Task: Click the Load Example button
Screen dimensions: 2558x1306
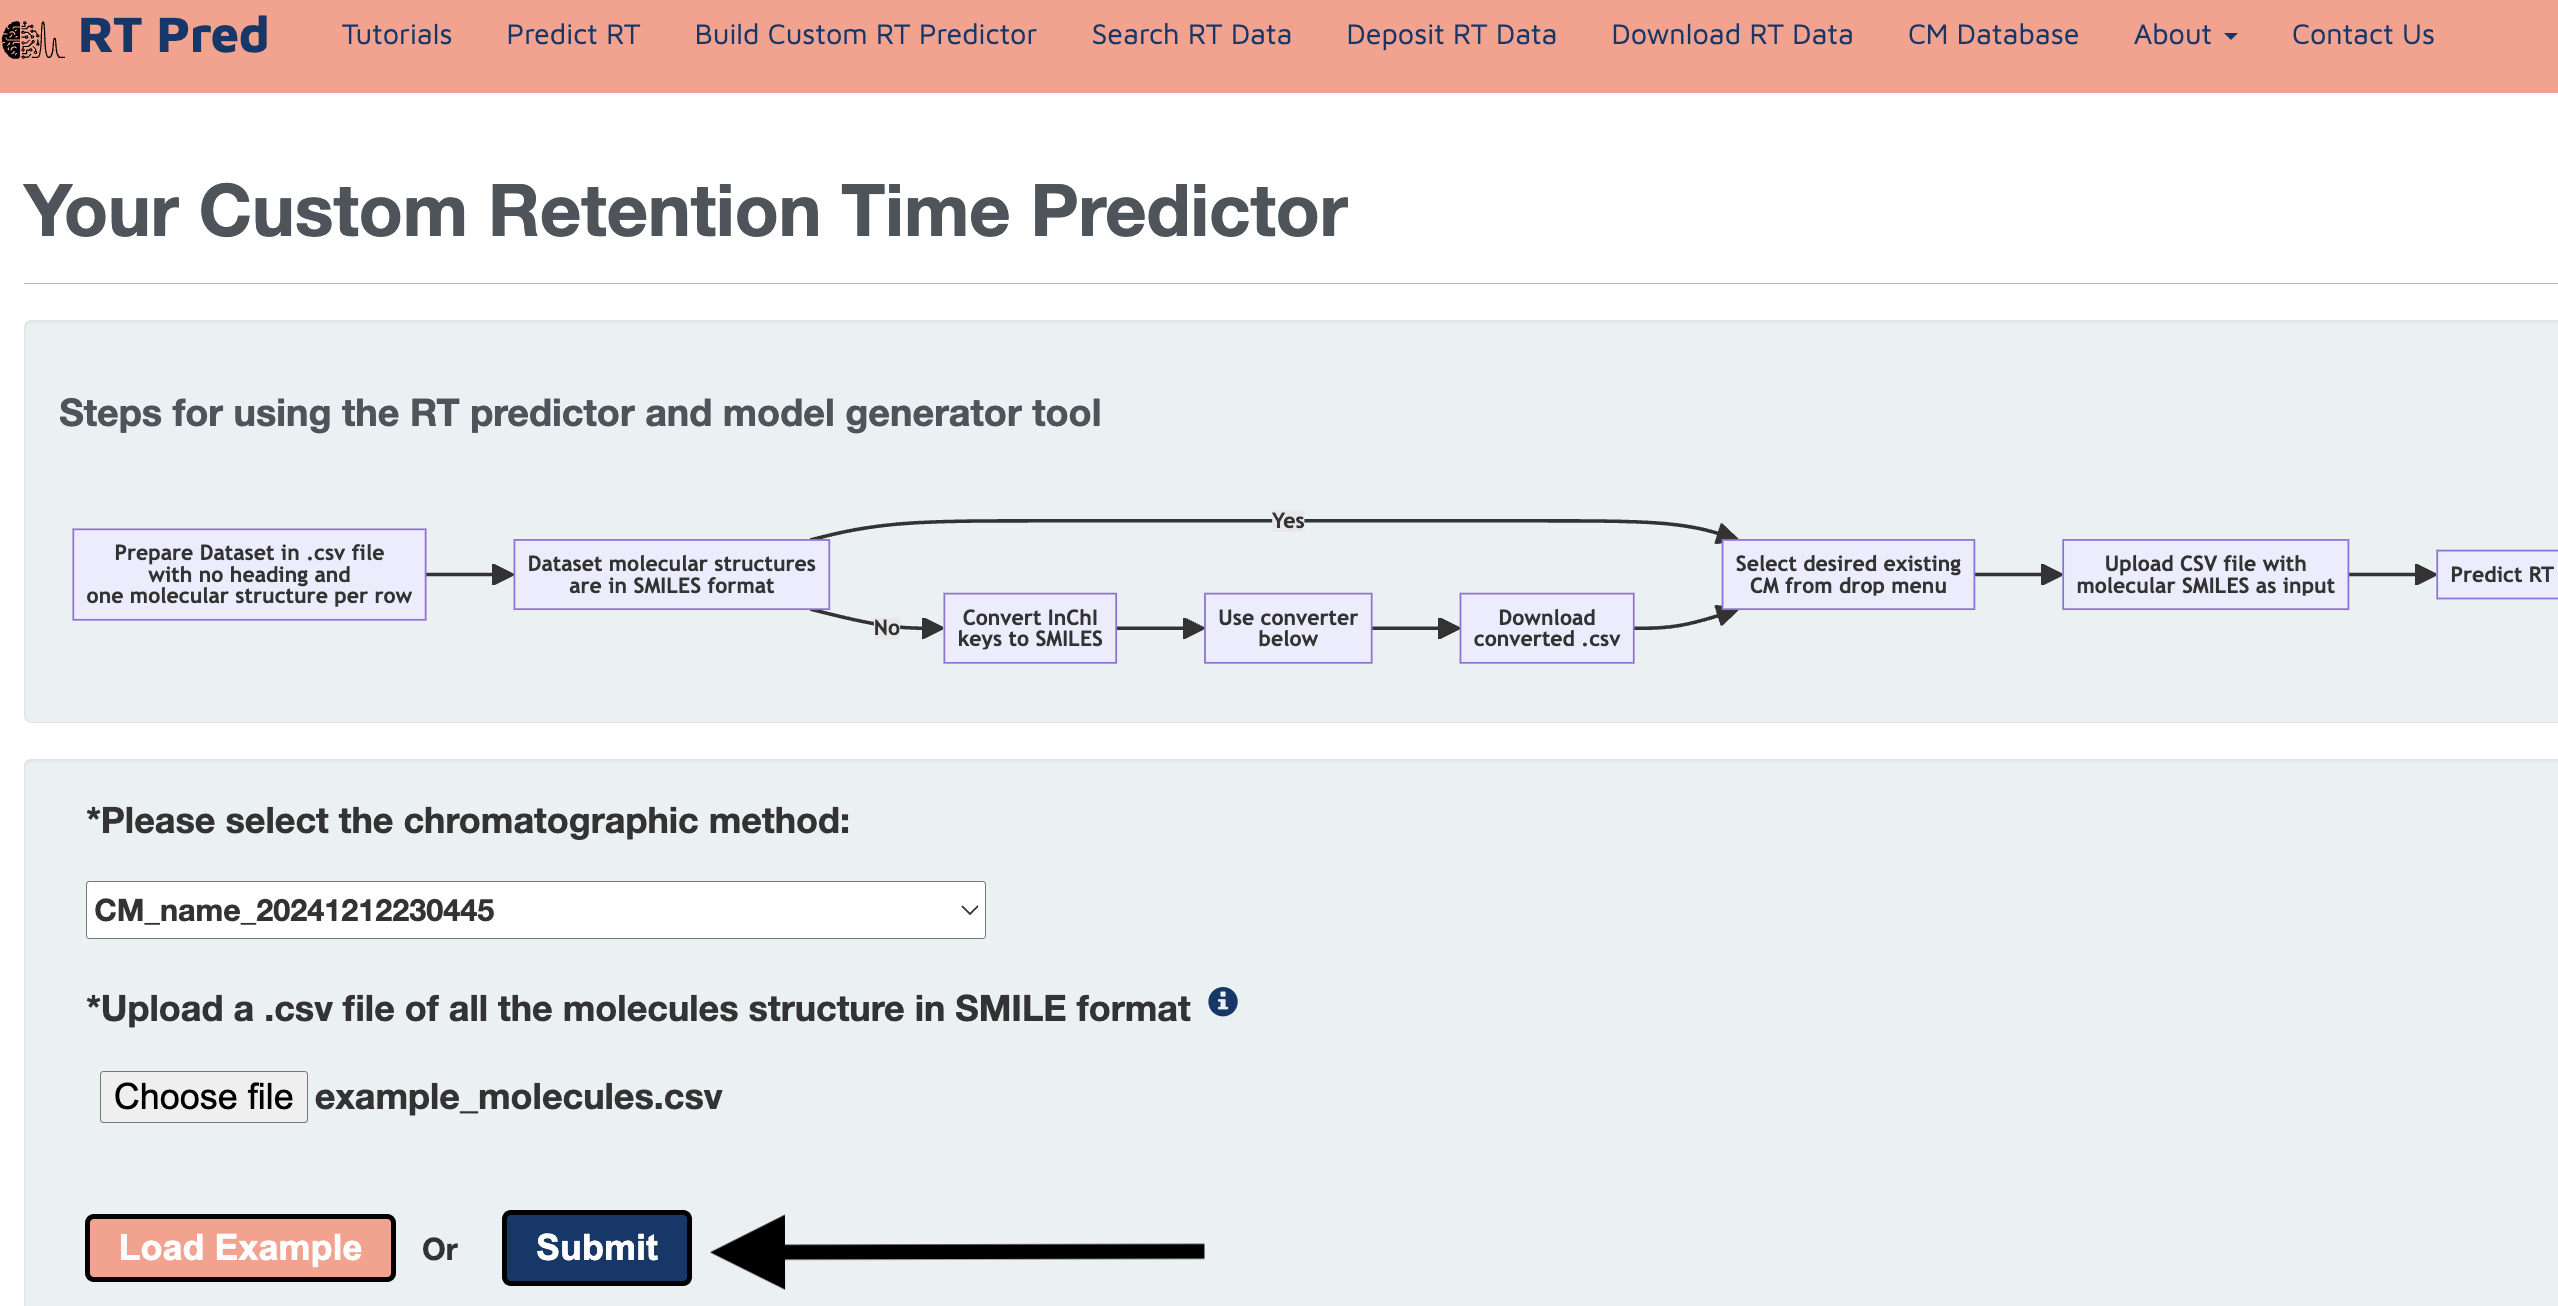Action: (x=240, y=1248)
